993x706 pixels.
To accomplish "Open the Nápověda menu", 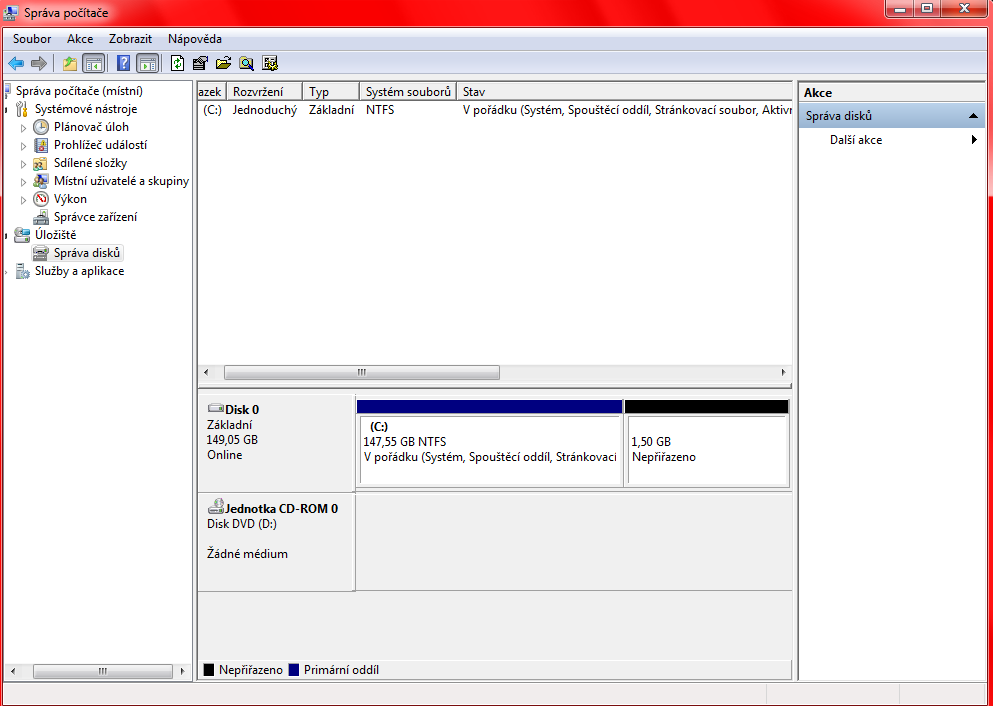I will (x=195, y=39).
